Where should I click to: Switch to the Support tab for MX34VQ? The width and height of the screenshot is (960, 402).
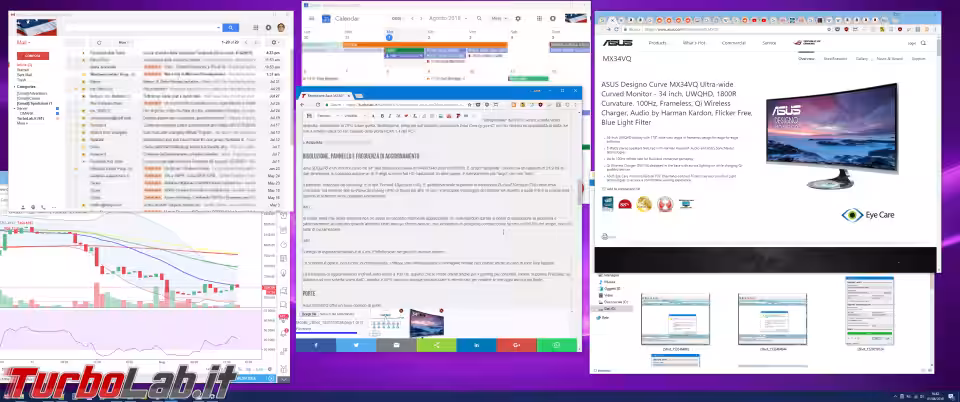[918, 59]
